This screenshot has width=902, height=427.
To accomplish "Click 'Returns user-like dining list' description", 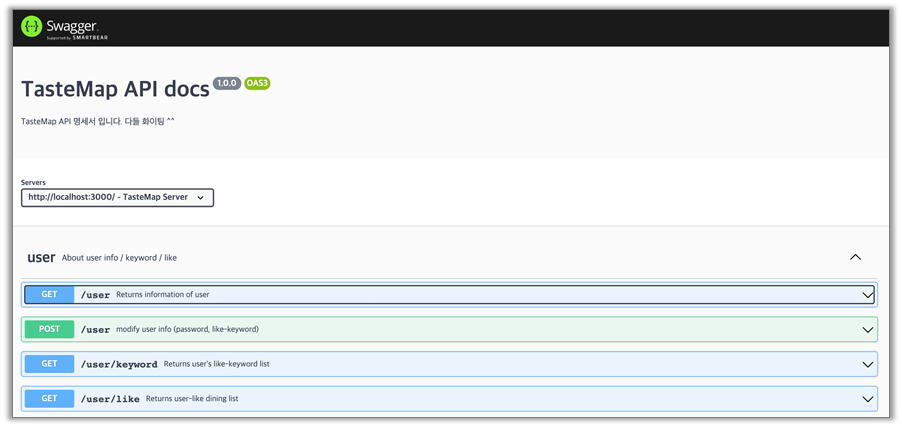I will point(192,398).
